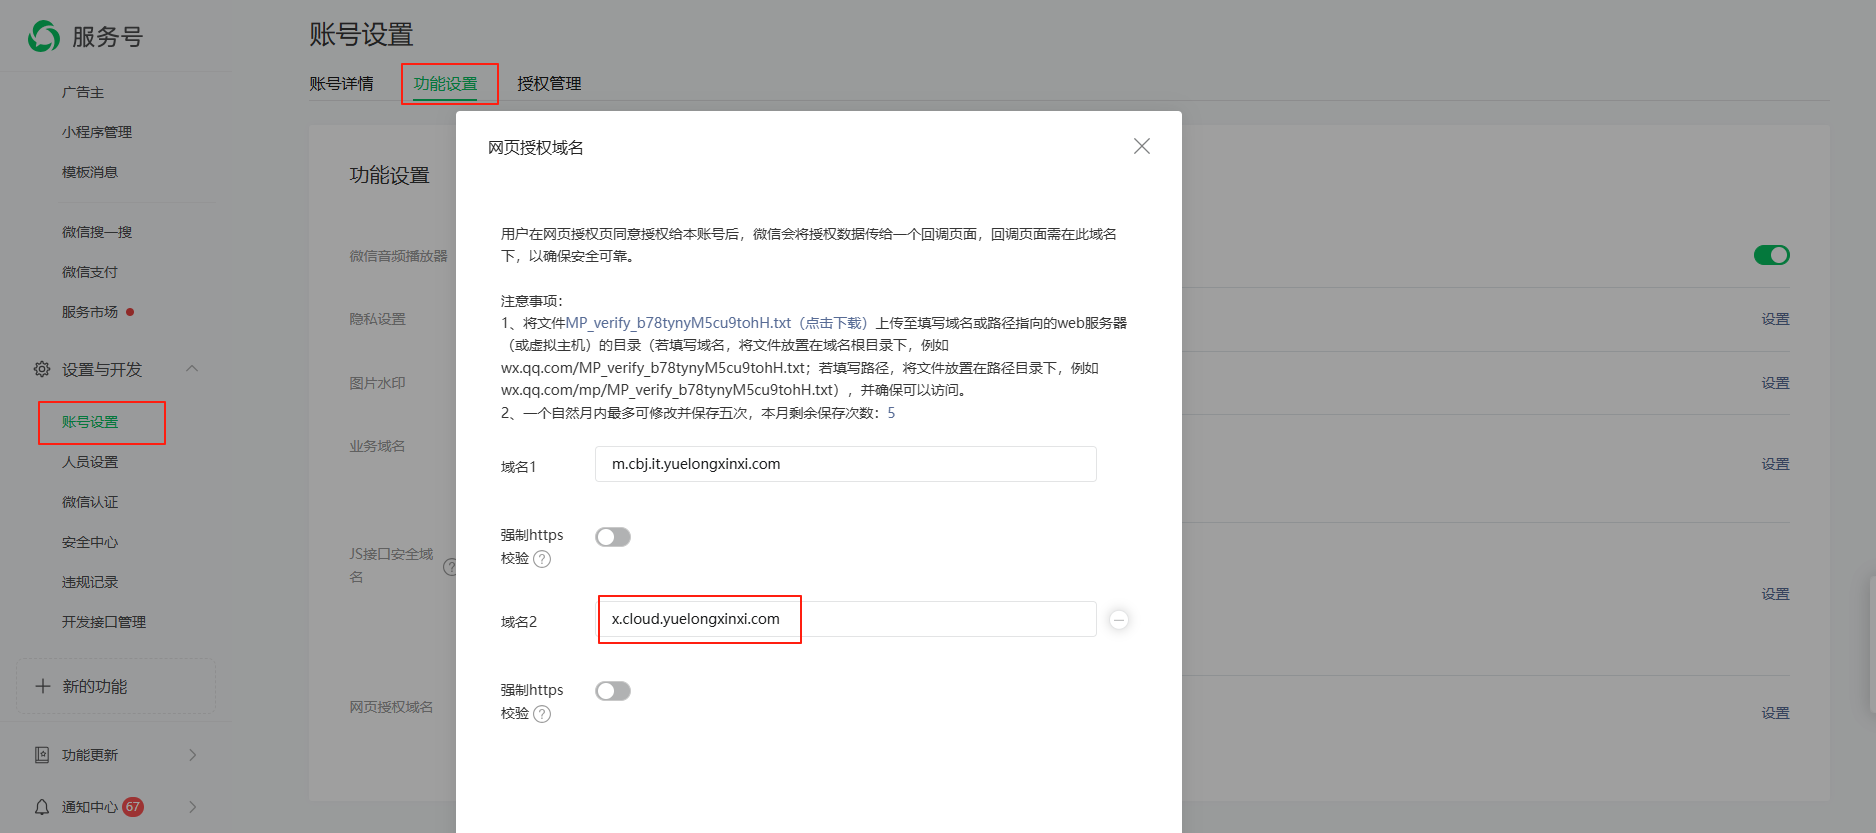Switch to the 账号详情 tab
This screenshot has width=1876, height=833.
[341, 84]
